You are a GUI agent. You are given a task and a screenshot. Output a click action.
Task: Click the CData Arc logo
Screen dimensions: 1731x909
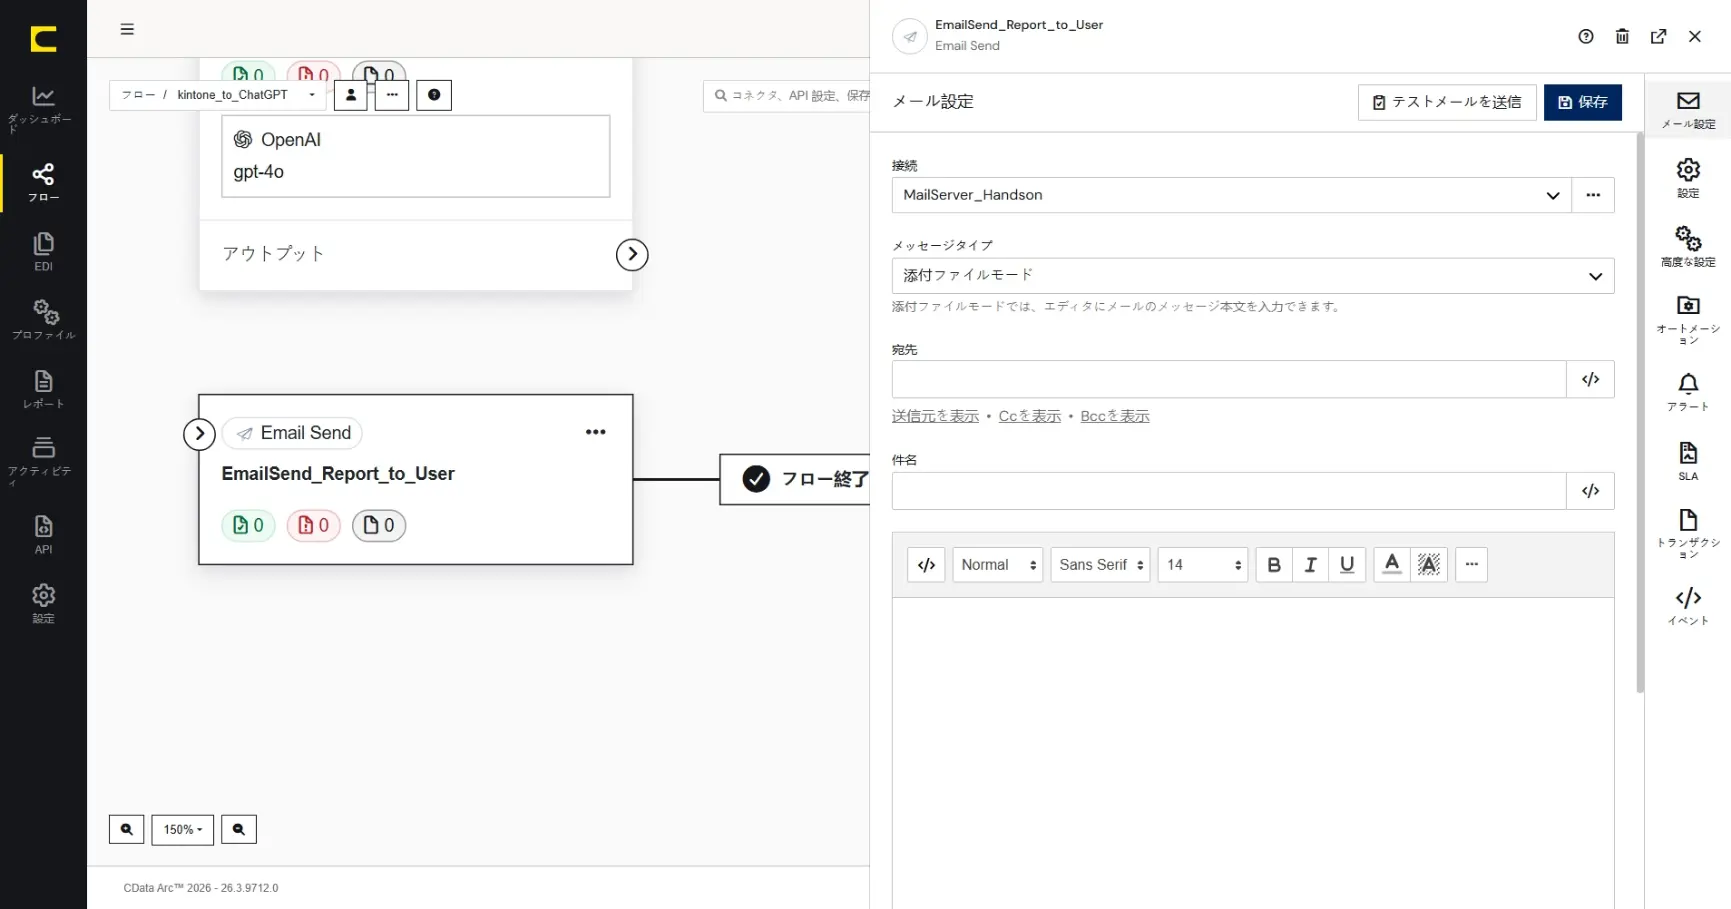[x=43, y=39]
